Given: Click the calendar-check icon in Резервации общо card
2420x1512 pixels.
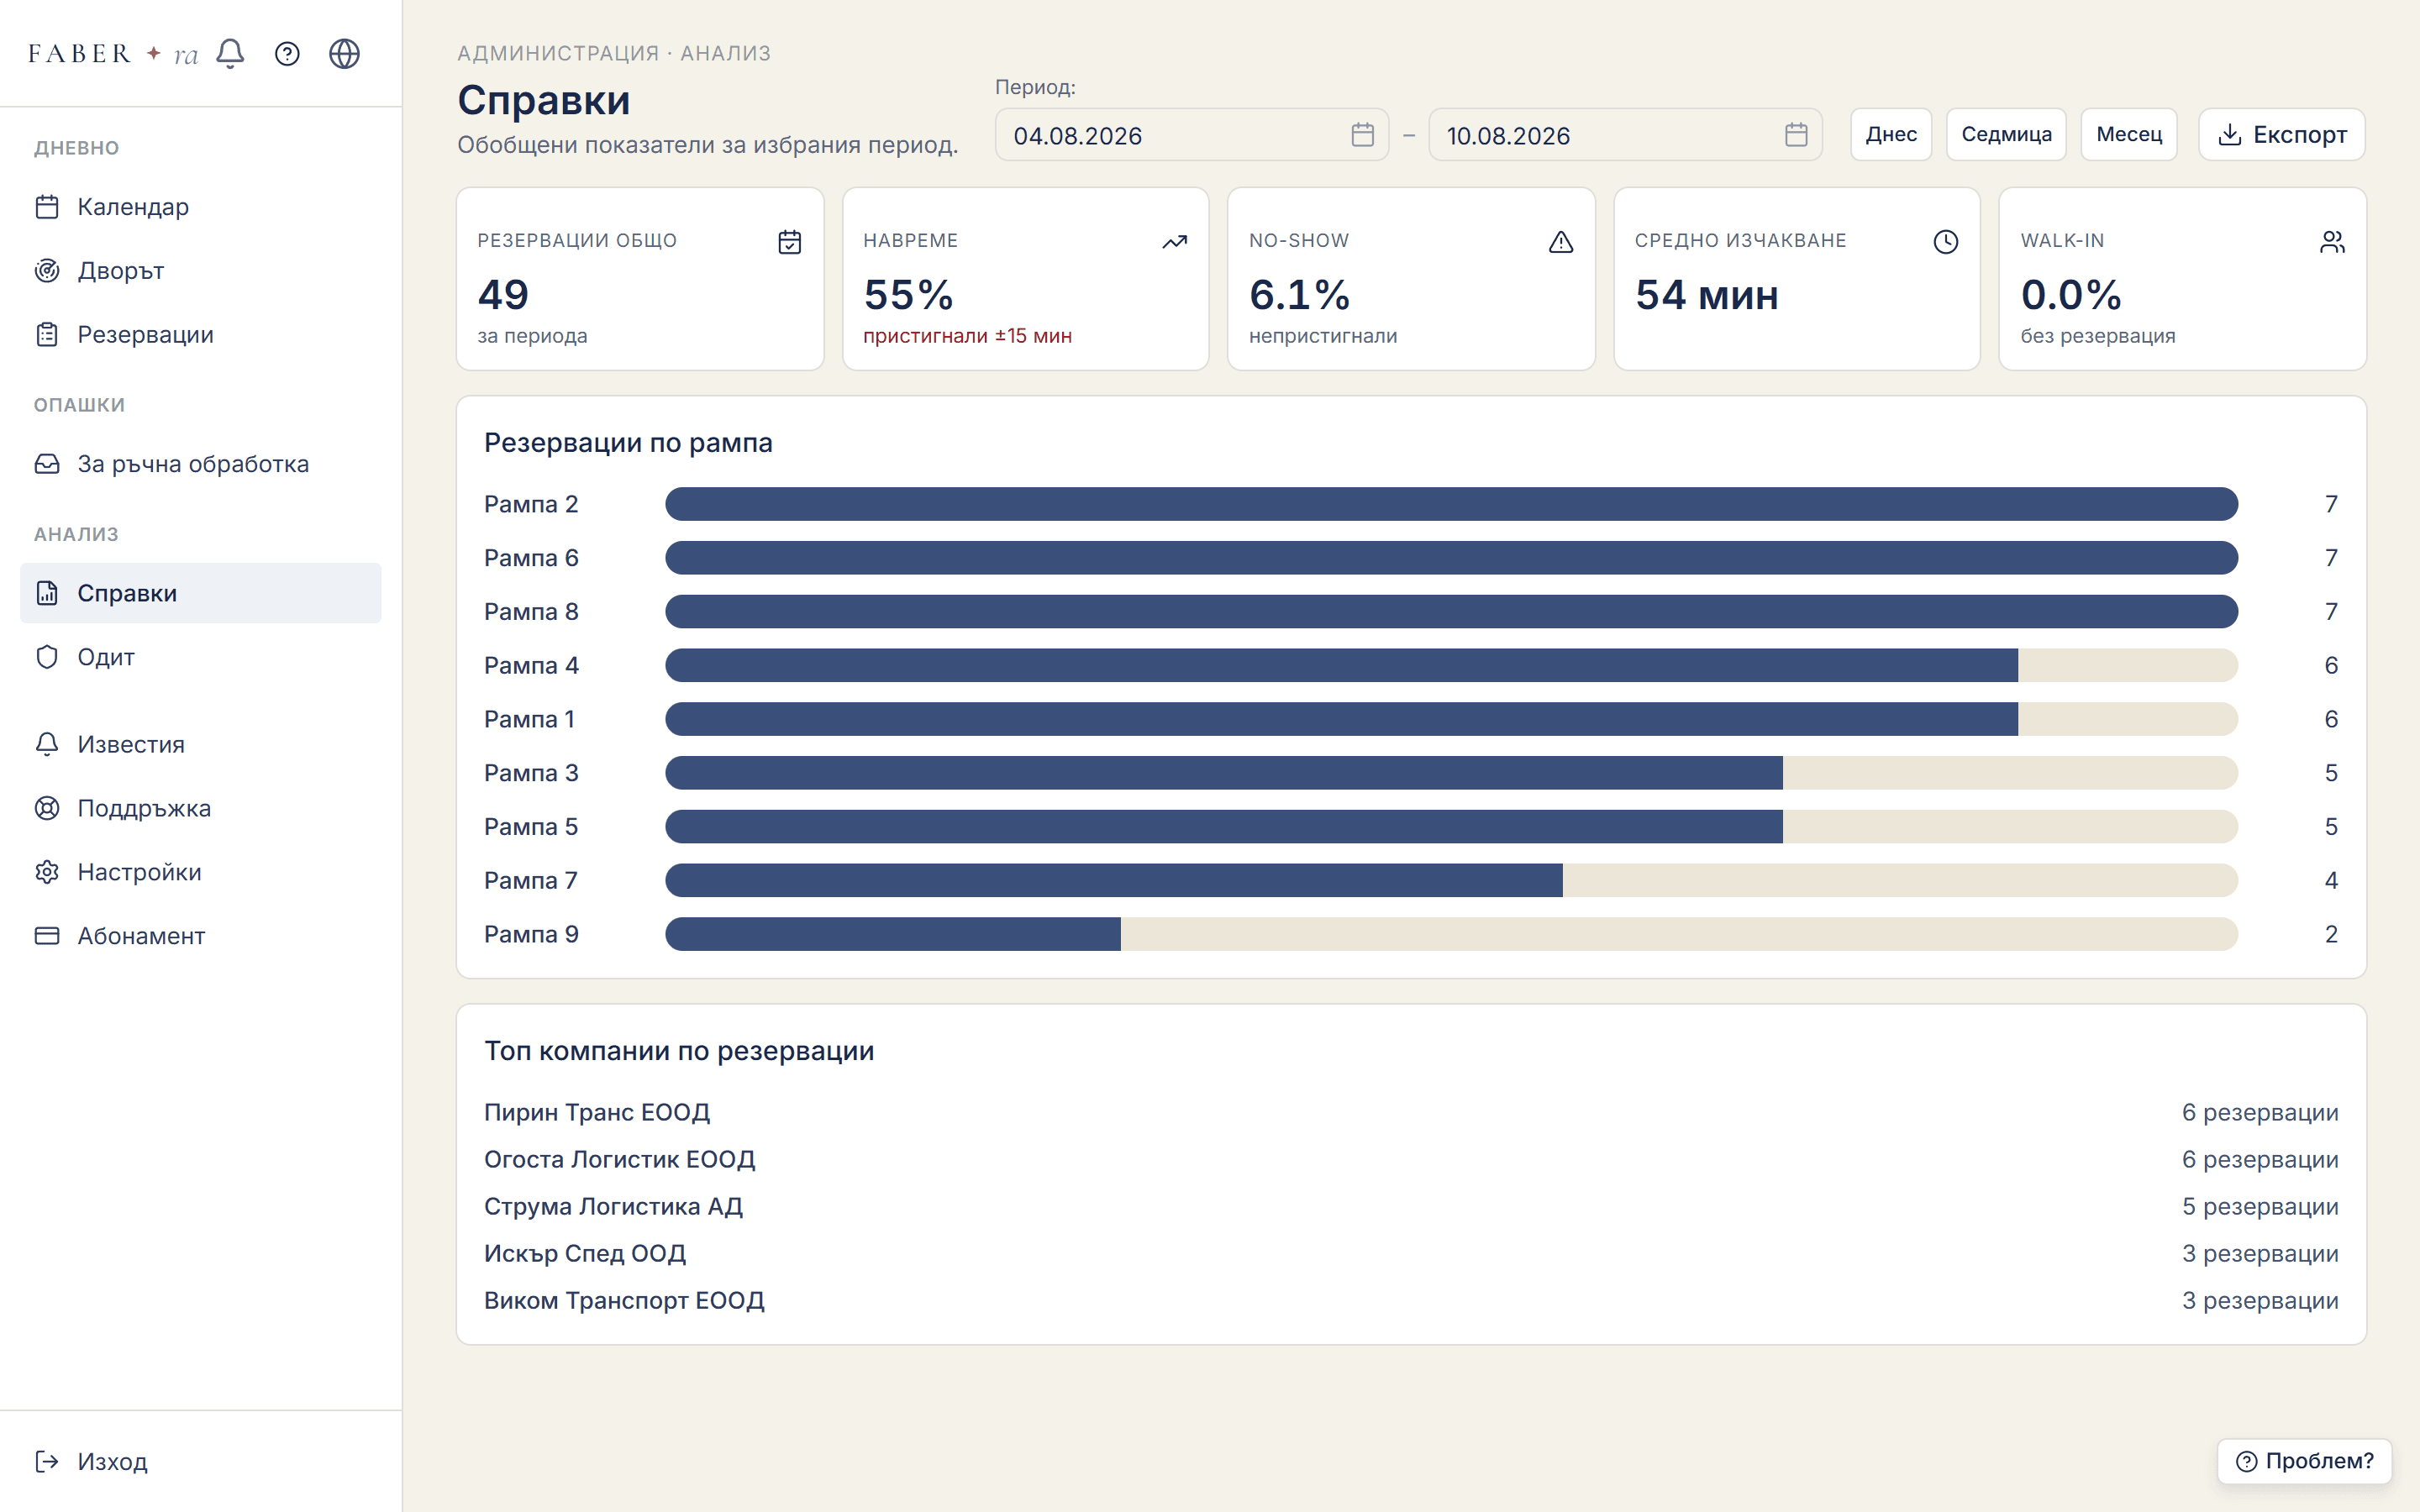Looking at the screenshot, I should point(790,242).
